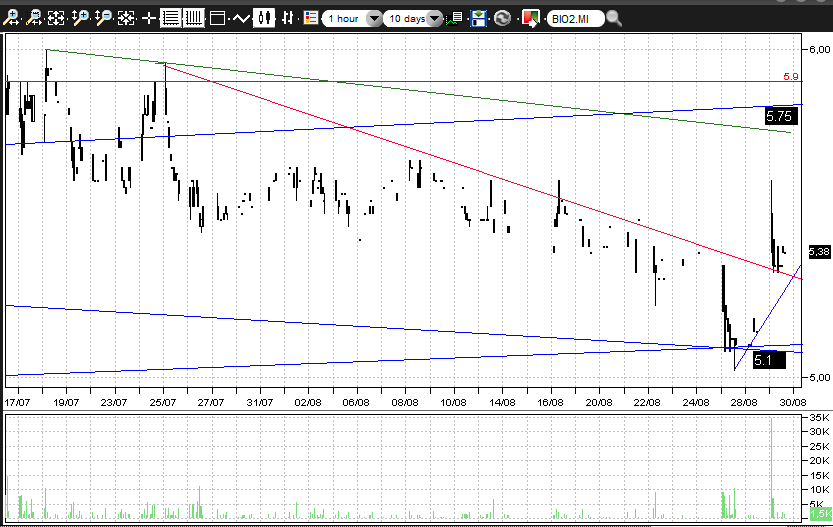This screenshot has width=833, height=527.
Task: Click the BIO2.MI symbol input field
Action: click(574, 18)
